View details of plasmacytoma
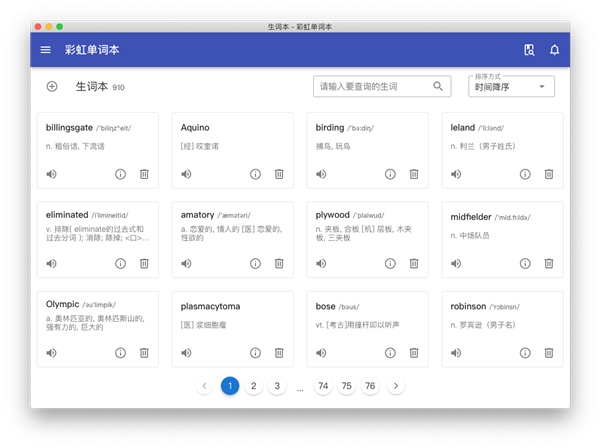Image resolution: width=600 pixels, height=448 pixels. click(x=255, y=353)
